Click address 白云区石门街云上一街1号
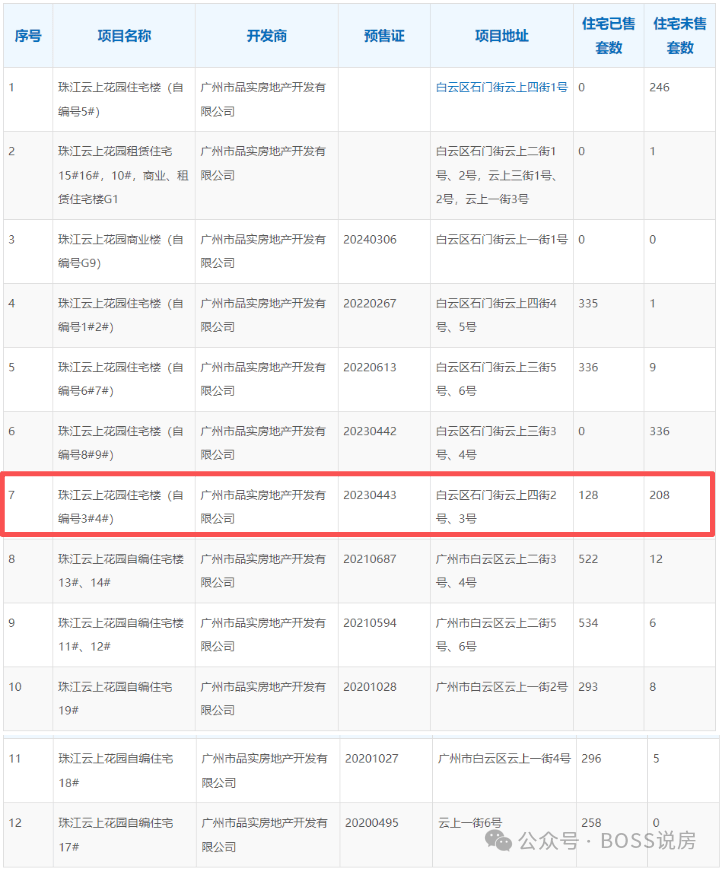 [501, 240]
